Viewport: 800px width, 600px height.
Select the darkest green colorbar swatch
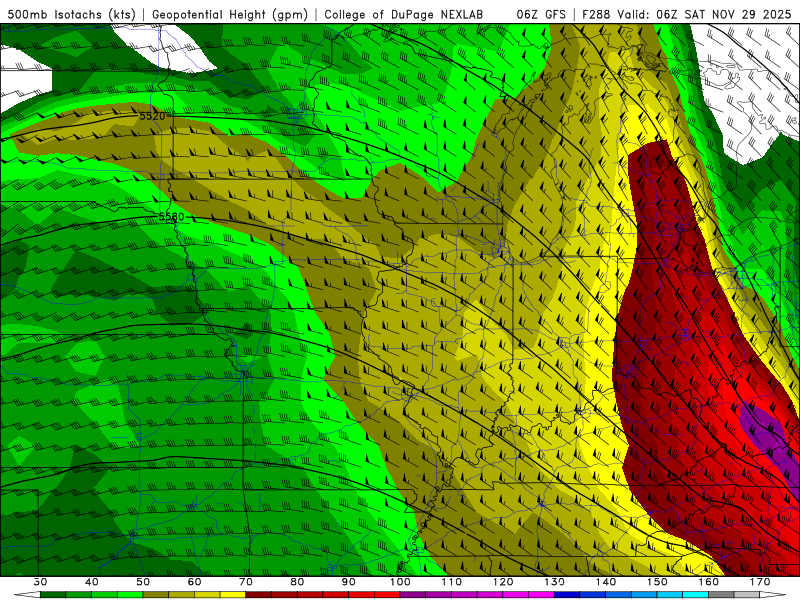[x=53, y=595]
